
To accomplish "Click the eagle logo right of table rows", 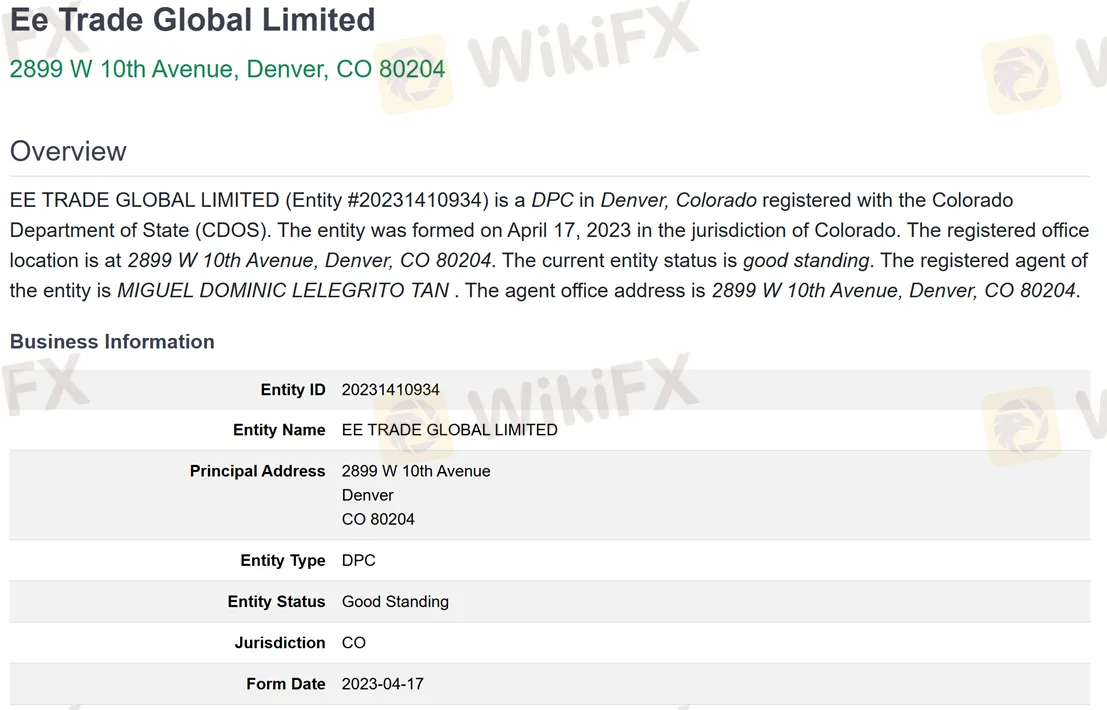I will pos(1020,426).
